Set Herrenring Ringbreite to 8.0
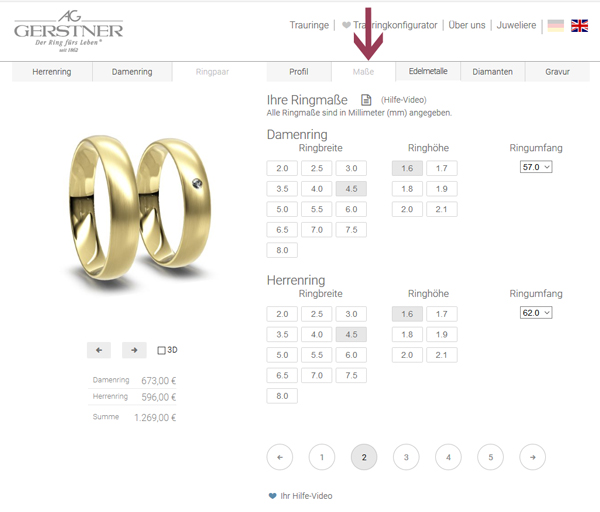The width and height of the screenshot is (600, 512). tap(282, 396)
